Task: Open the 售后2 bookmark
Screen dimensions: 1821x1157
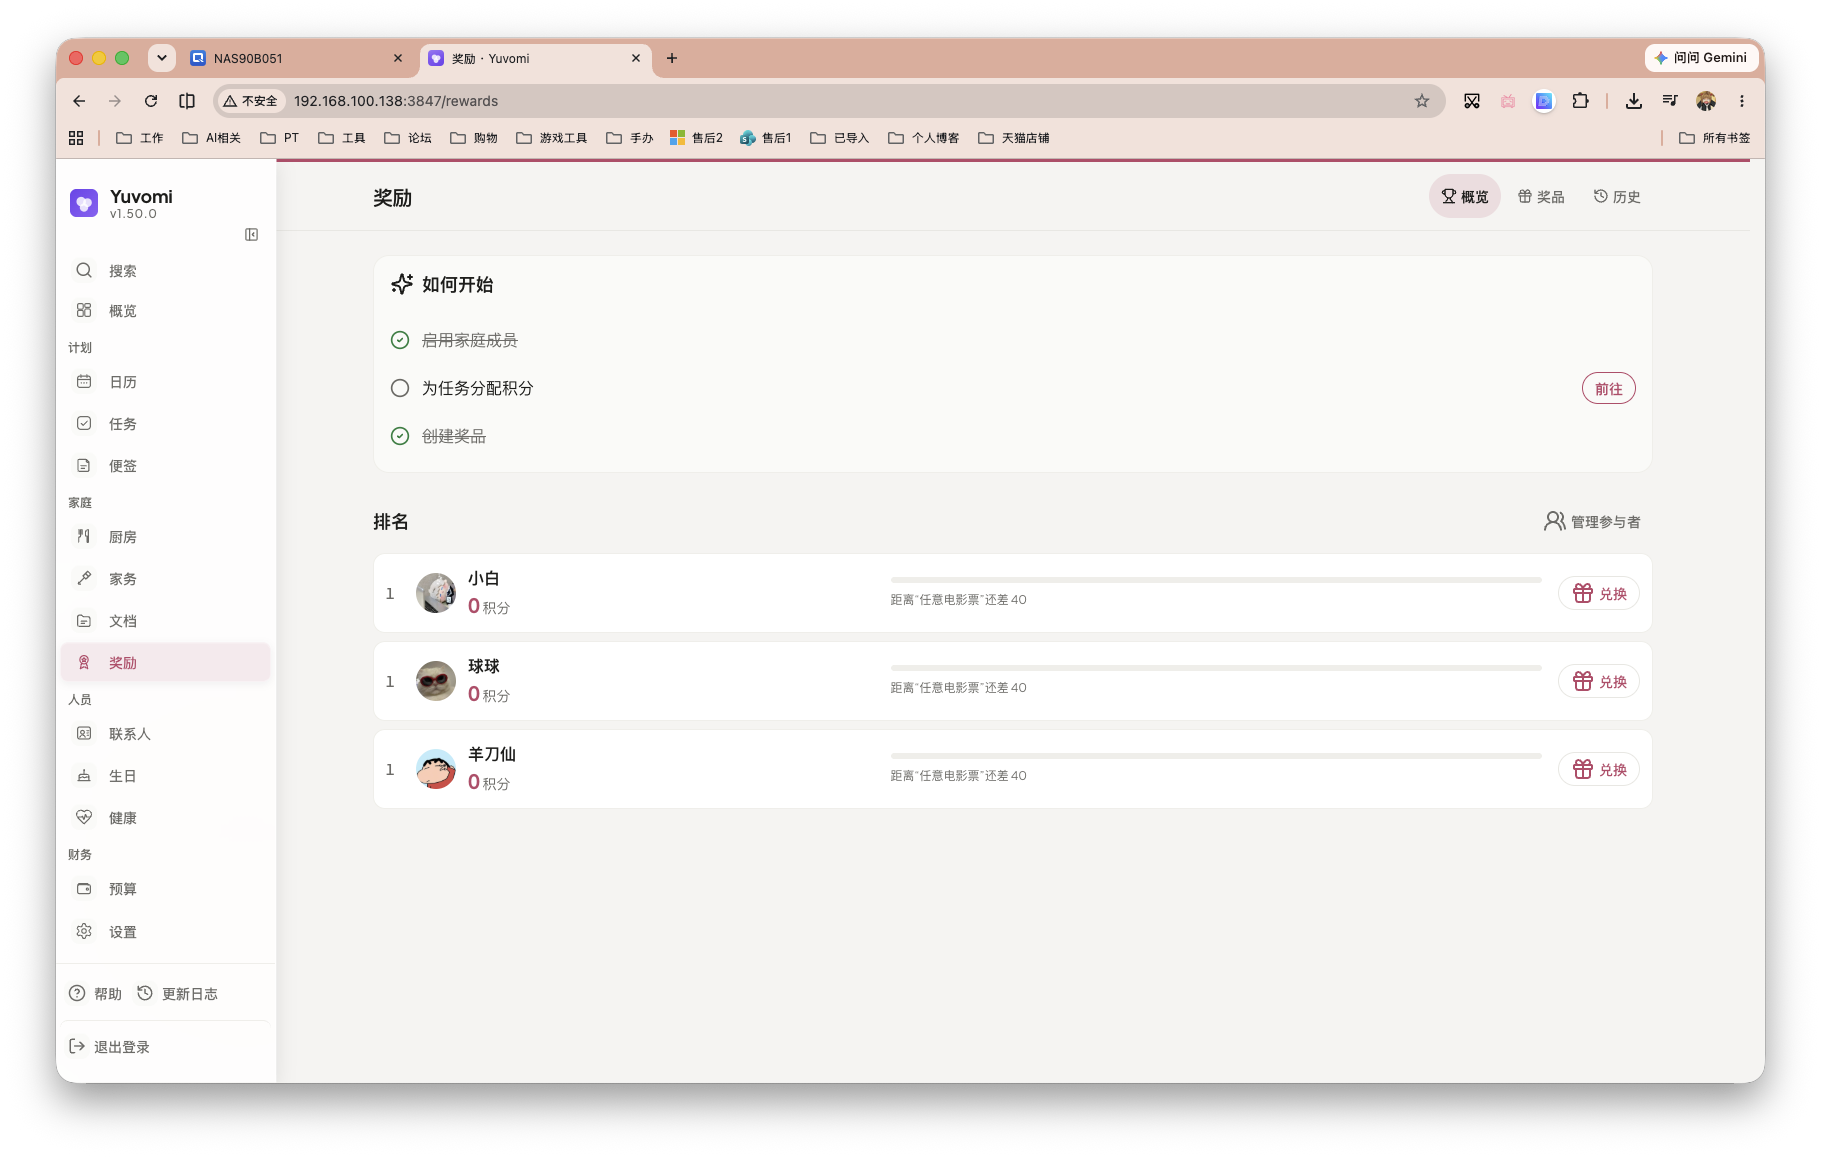Action: [697, 138]
